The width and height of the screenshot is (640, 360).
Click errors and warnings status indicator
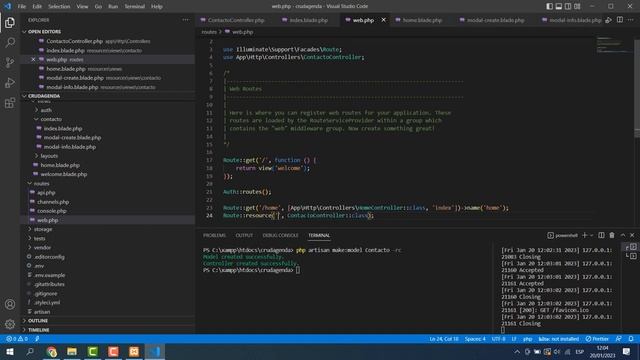pos(17,339)
